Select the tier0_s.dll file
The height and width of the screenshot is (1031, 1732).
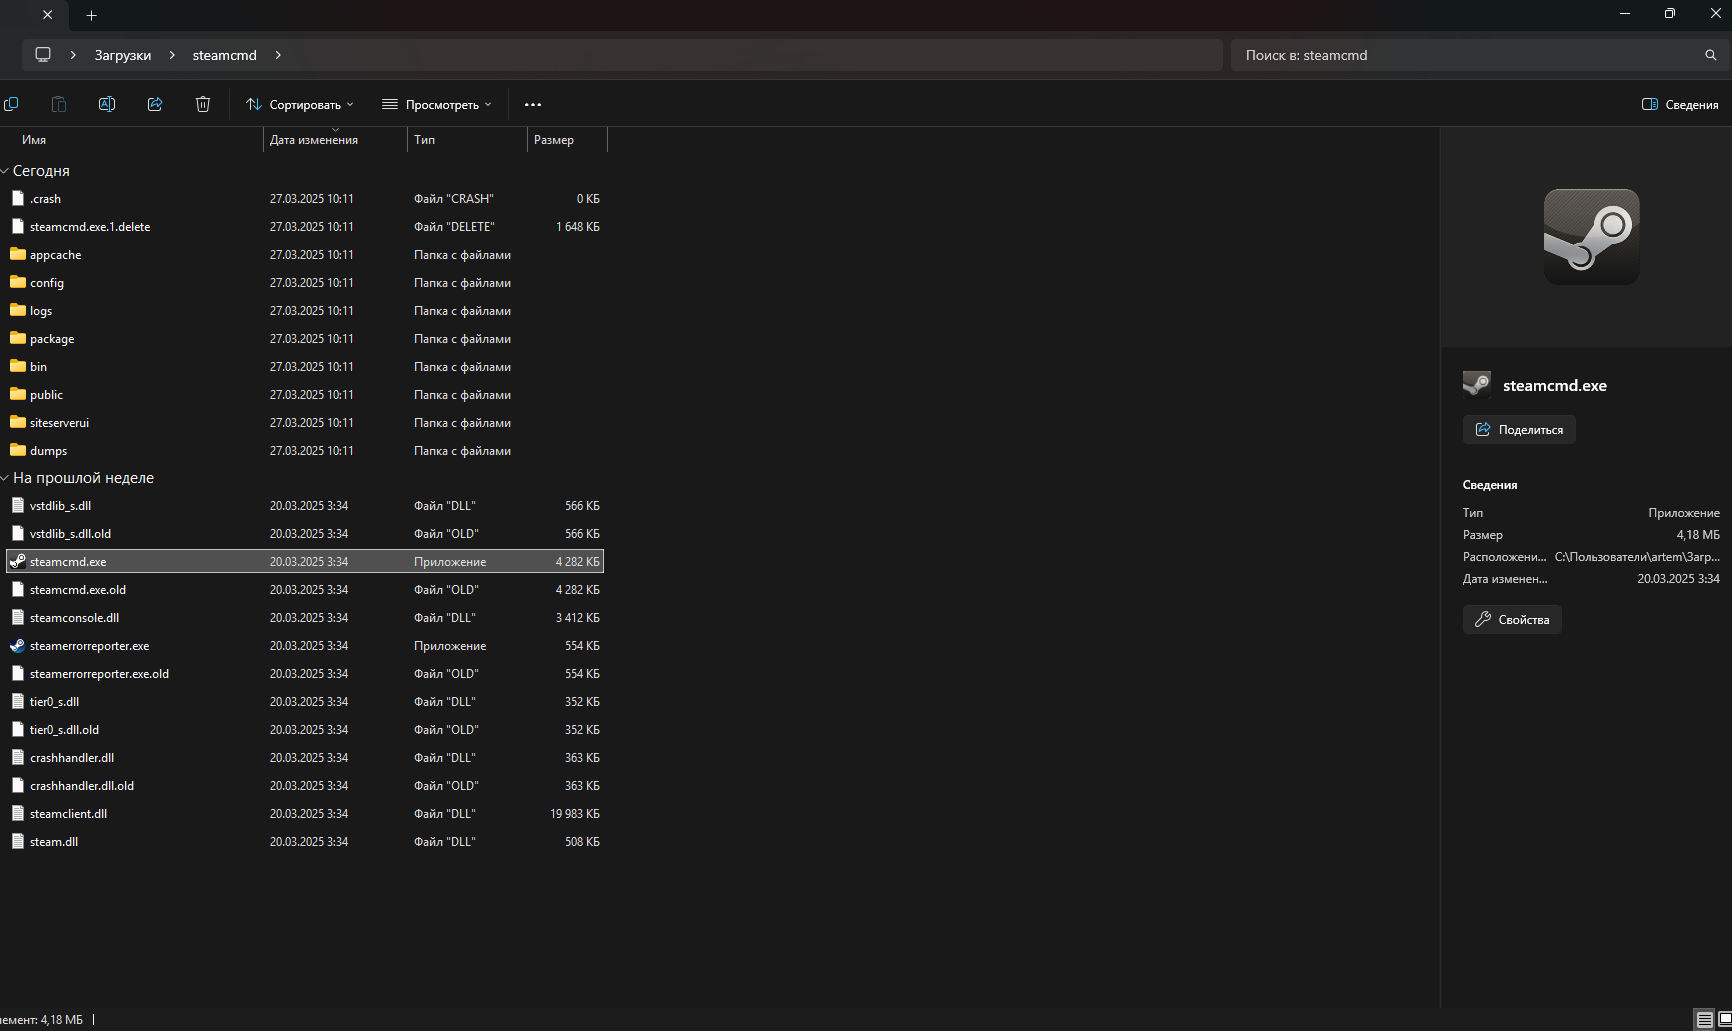pos(305,701)
